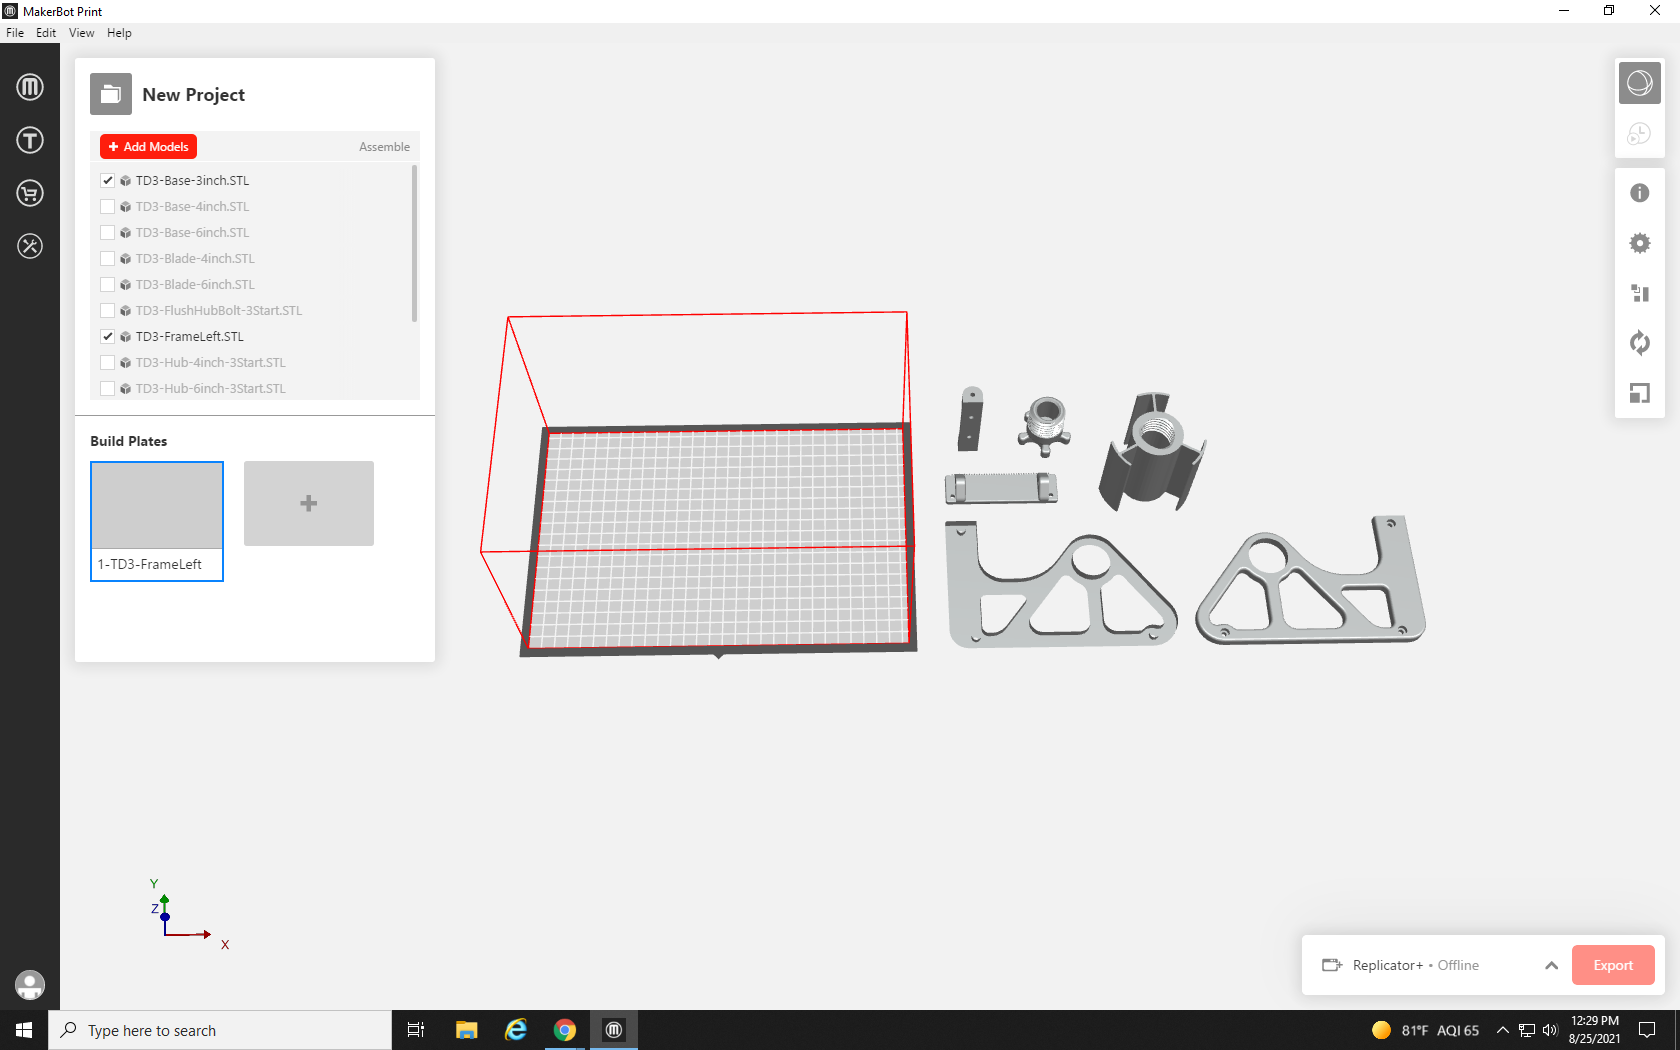Screen dimensions: 1680x1050
Task: Select the small threaded hub bolt model
Action: pos(1045,425)
